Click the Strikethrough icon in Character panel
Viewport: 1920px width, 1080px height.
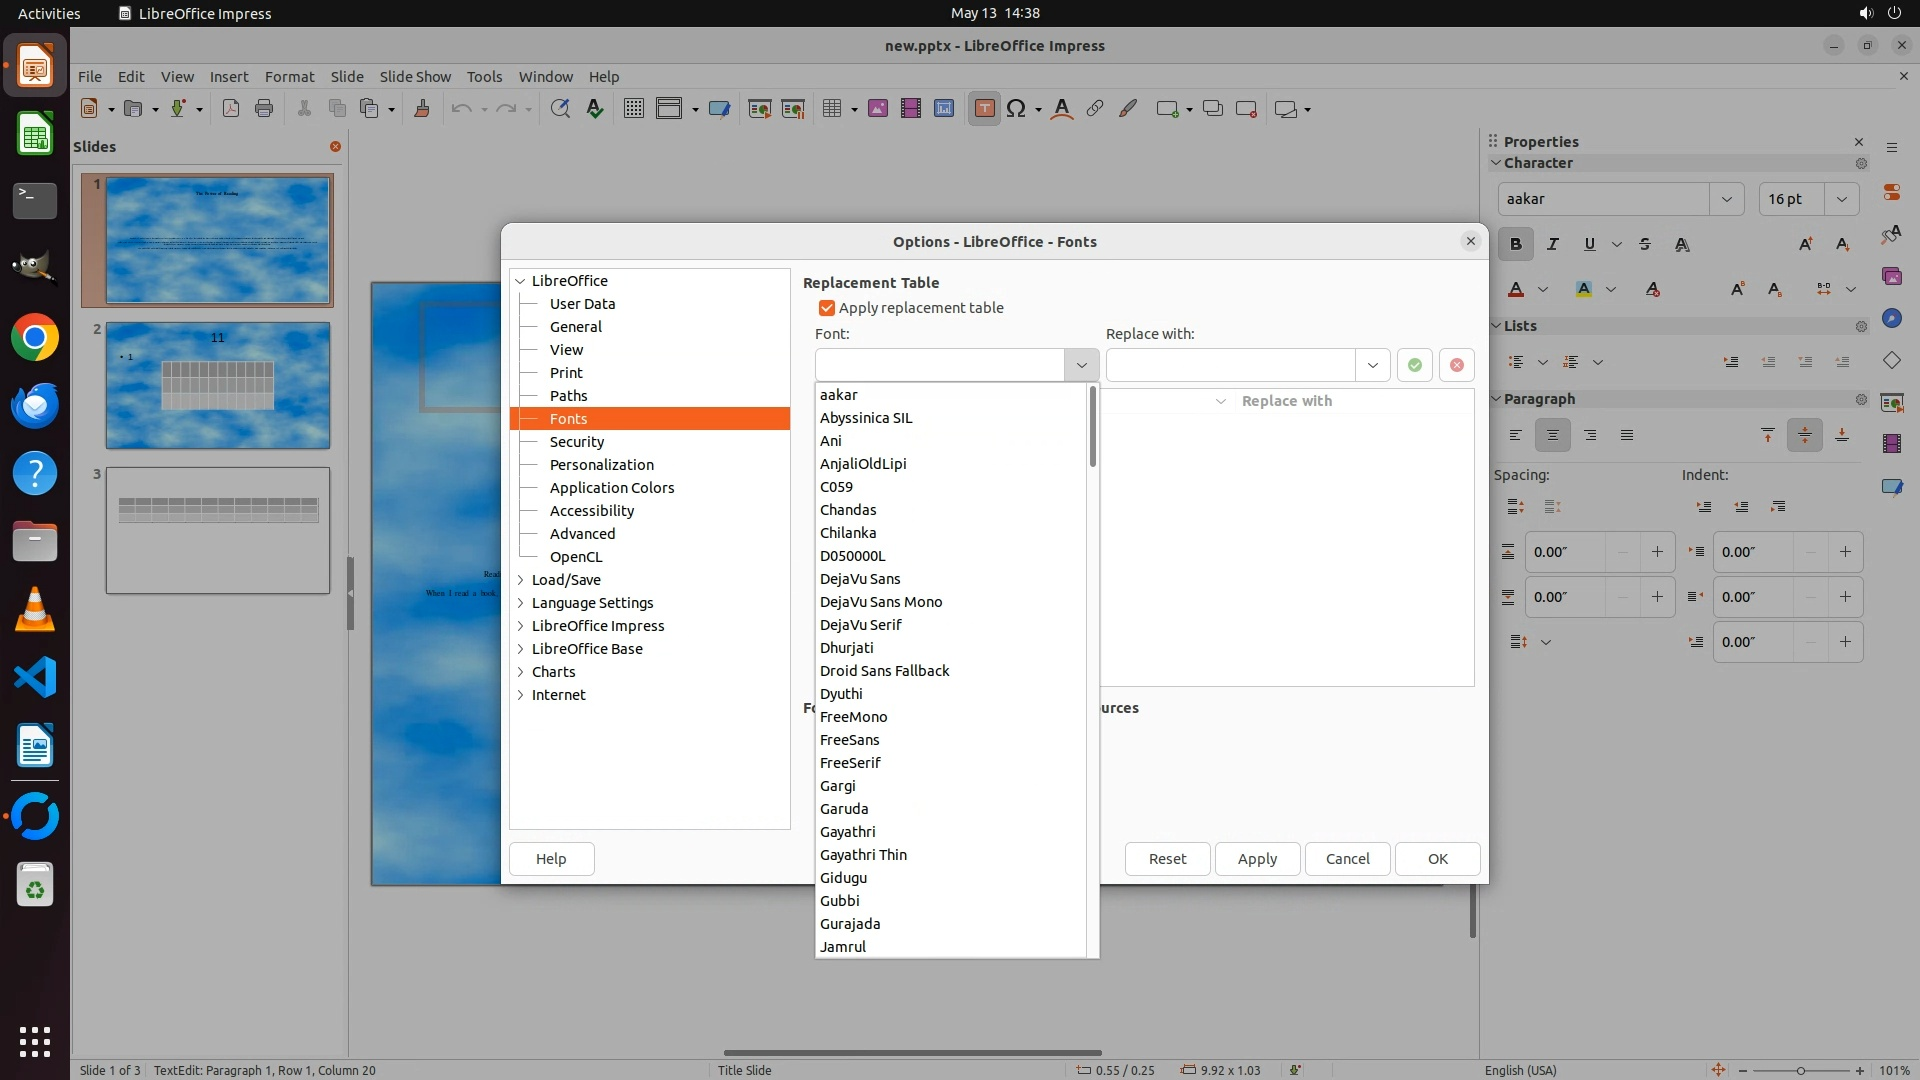click(1645, 244)
